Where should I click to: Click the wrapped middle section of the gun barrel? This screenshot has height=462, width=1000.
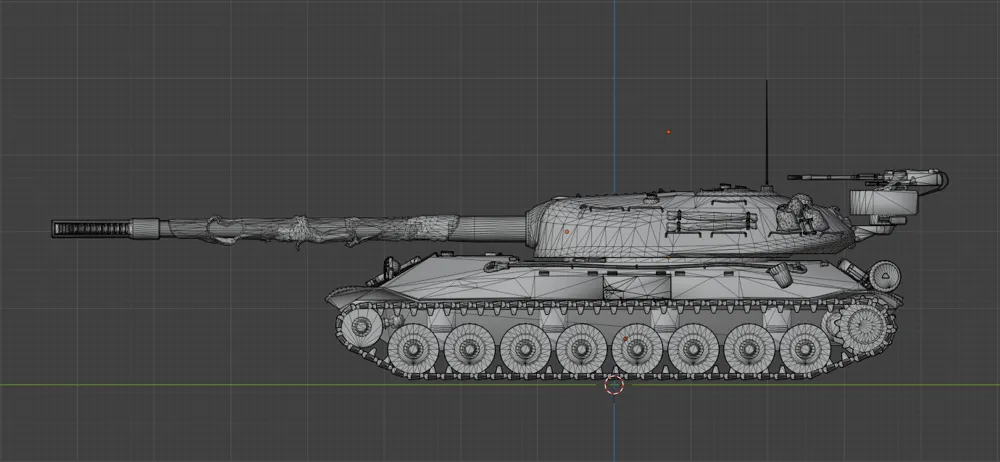[300, 230]
